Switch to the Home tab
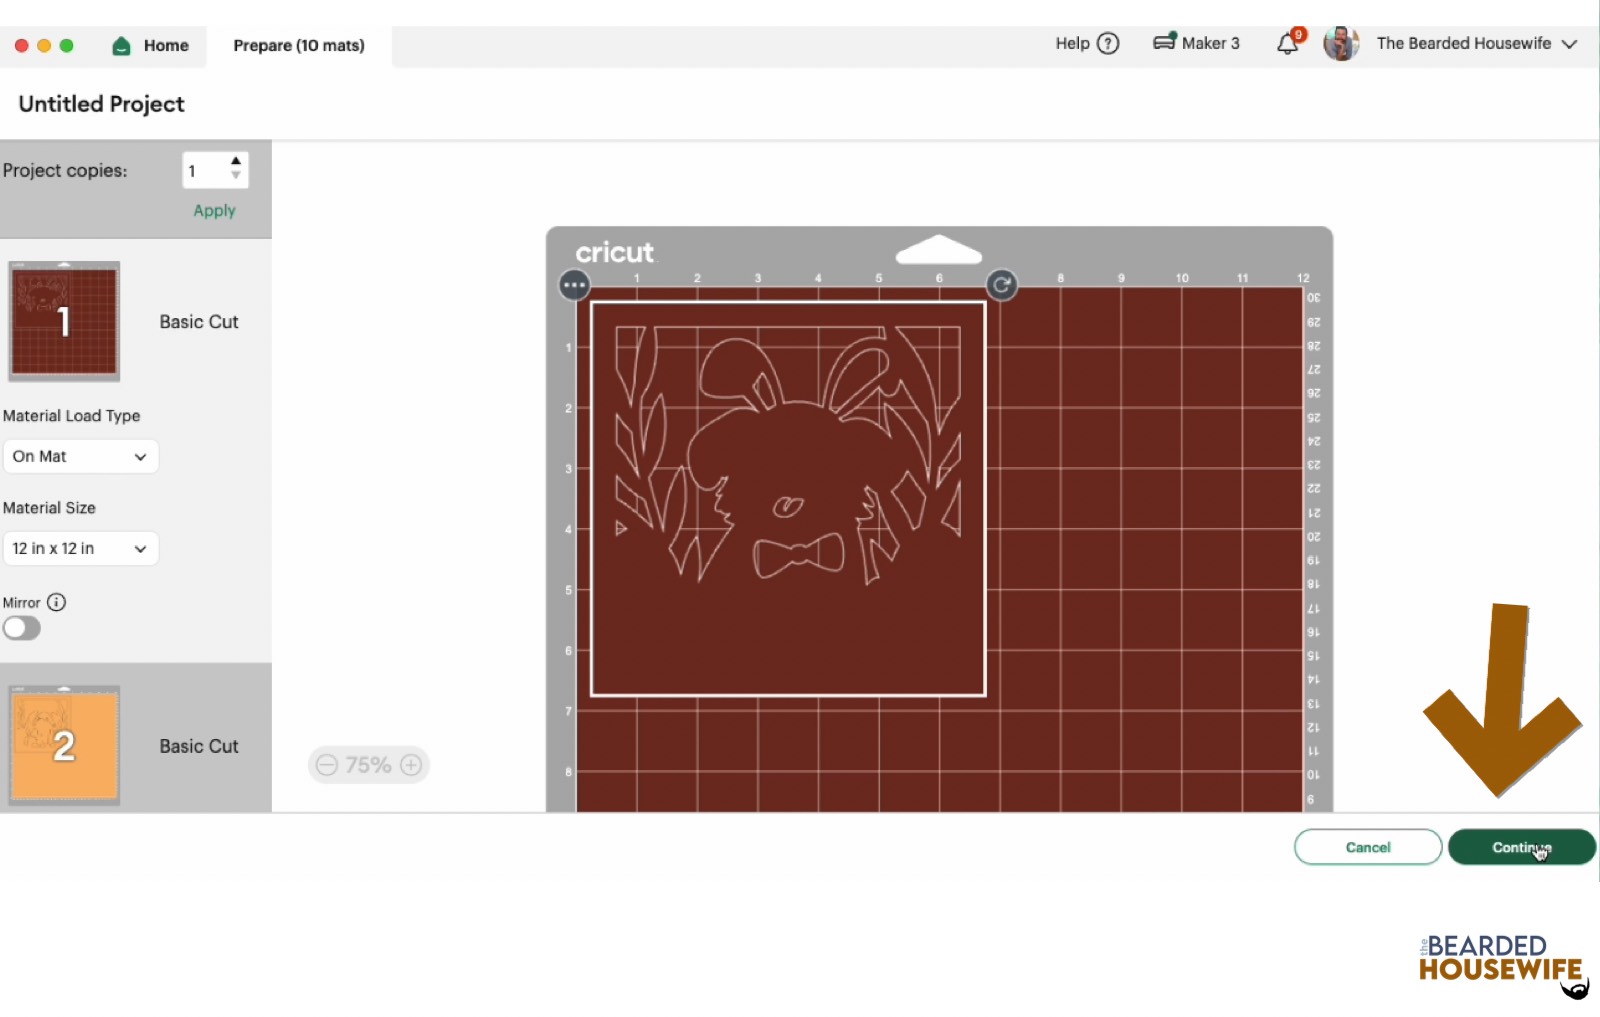 pyautogui.click(x=152, y=46)
